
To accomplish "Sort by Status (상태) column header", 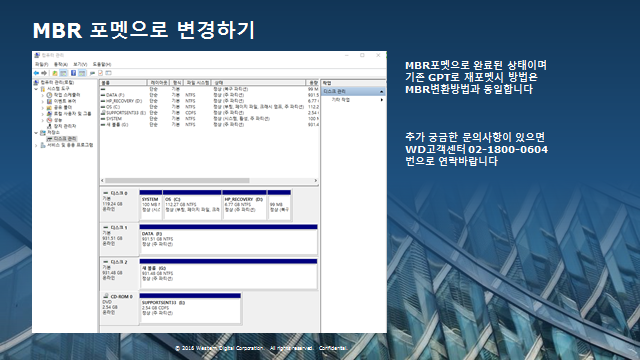I will pyautogui.click(x=258, y=83).
